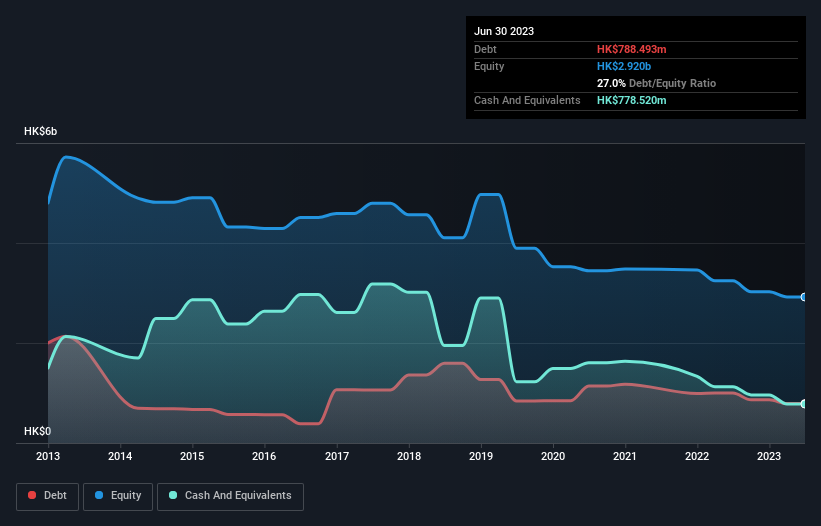Click the Debt row label in tooltip
821x526 pixels.
[x=485, y=49]
